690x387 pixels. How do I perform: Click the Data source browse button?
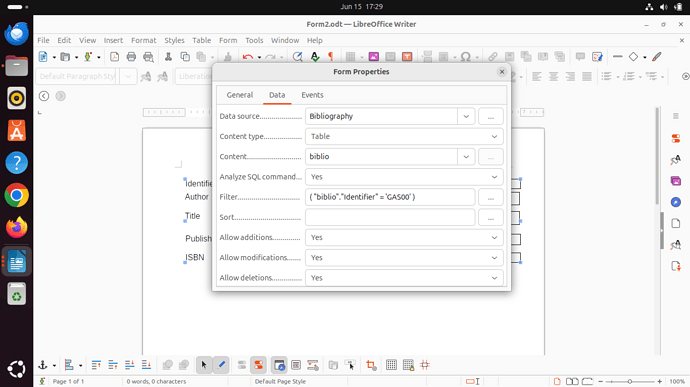491,116
